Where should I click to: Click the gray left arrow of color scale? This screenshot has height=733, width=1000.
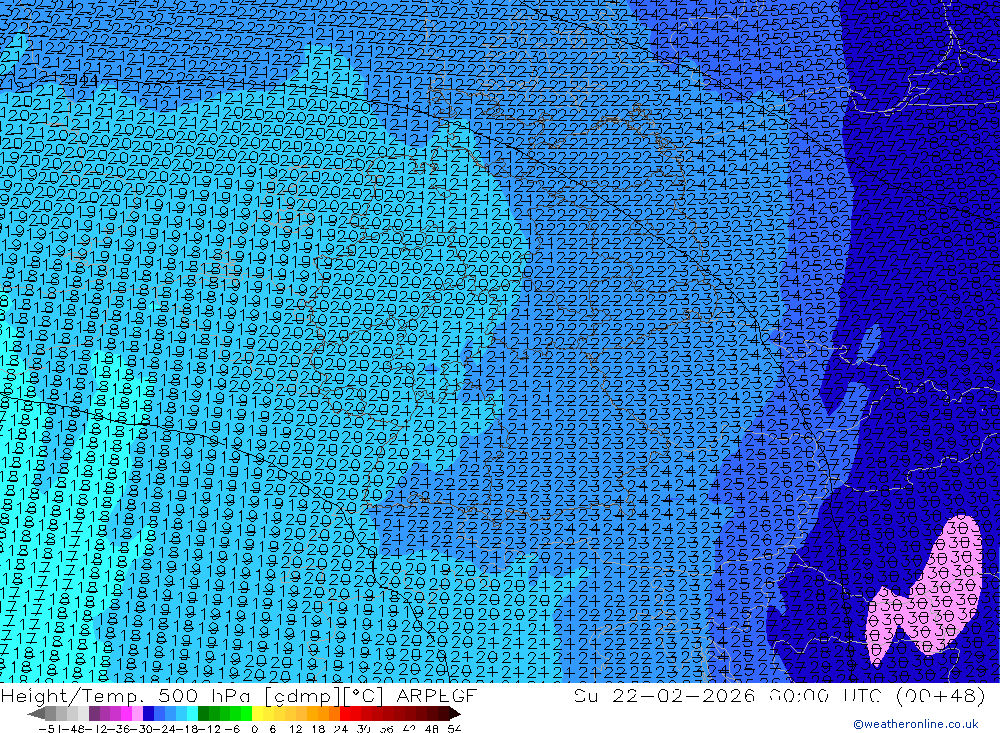coord(36,714)
